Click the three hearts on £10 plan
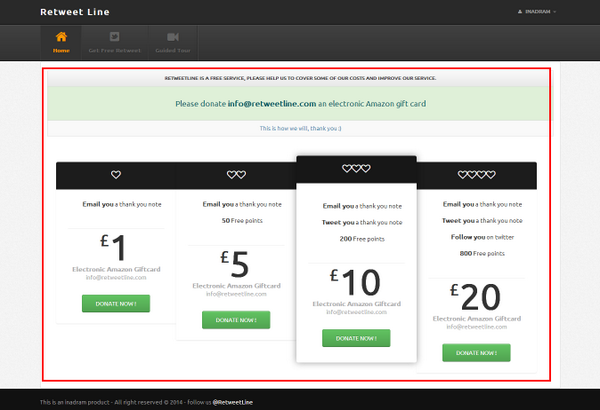The height and width of the screenshot is (410, 600). click(356, 168)
